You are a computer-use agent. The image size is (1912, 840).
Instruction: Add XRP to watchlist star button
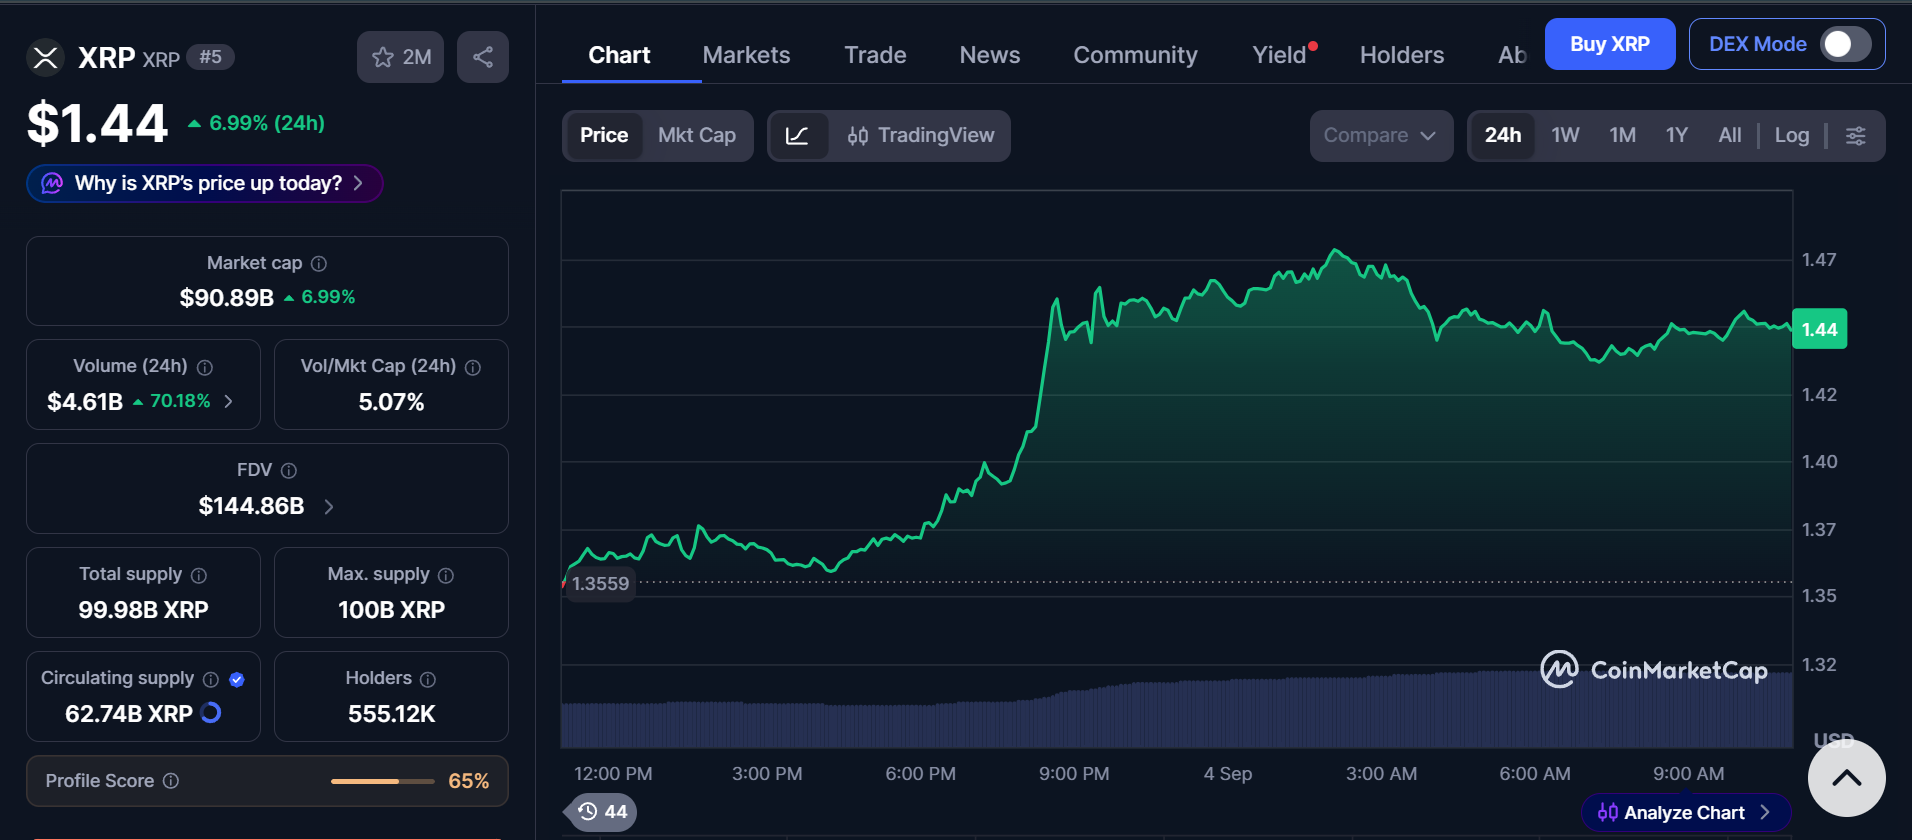pyautogui.click(x=401, y=57)
